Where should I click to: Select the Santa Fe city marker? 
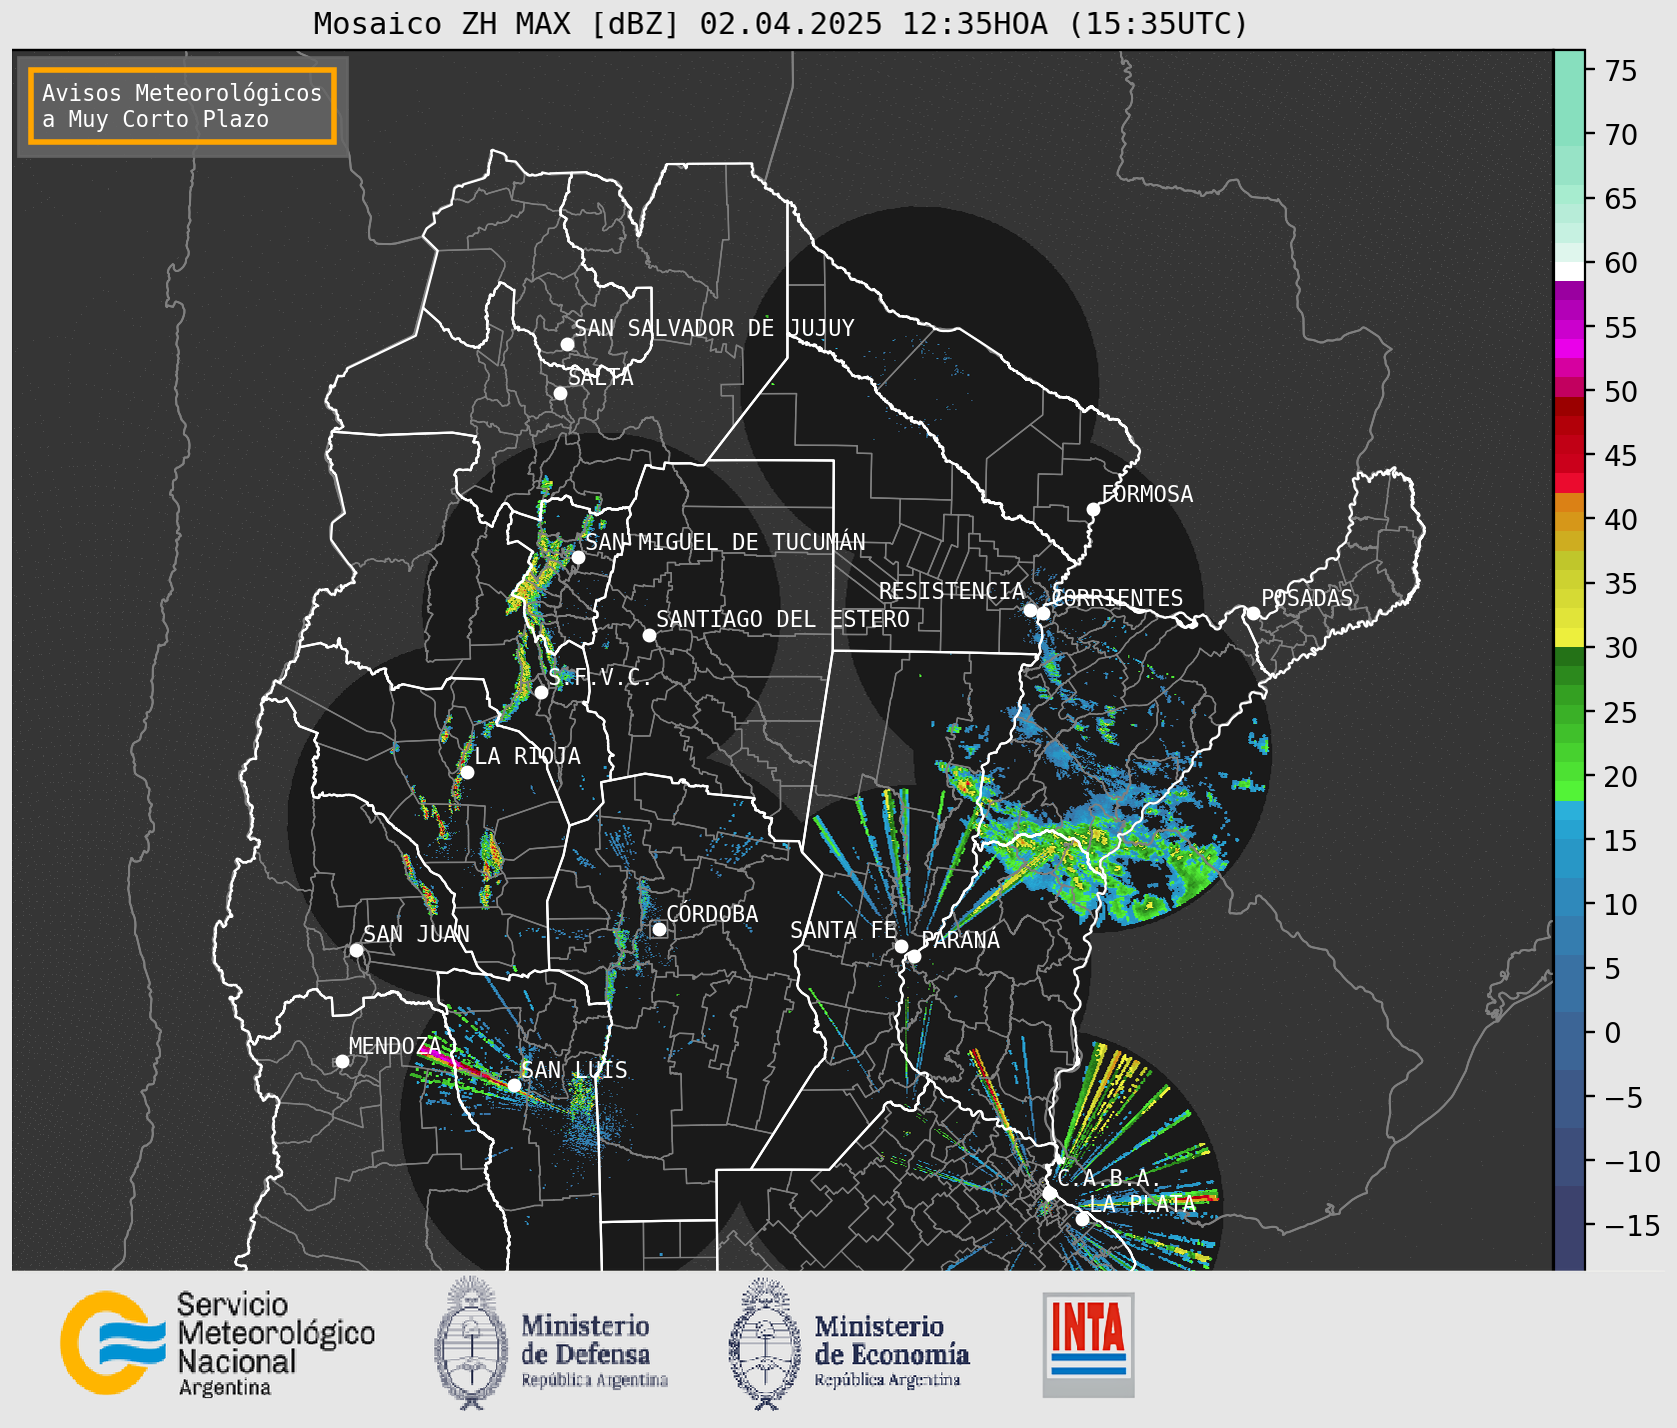[x=901, y=946]
